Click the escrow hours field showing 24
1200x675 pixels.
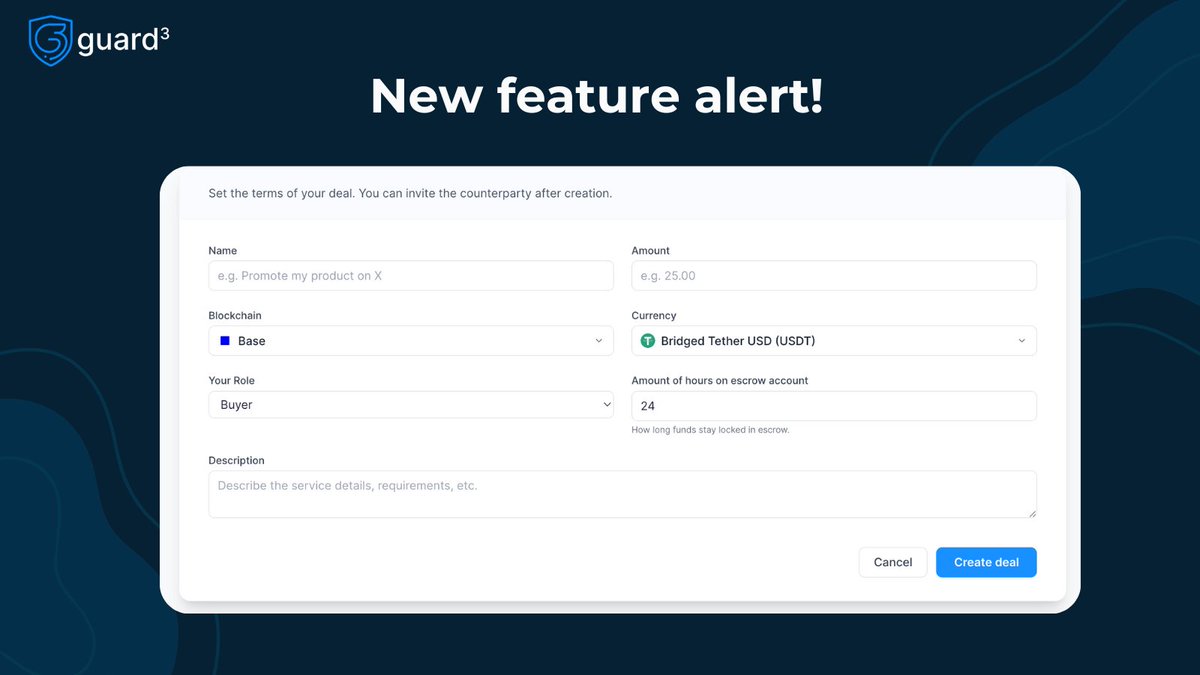pyautogui.click(x=834, y=406)
